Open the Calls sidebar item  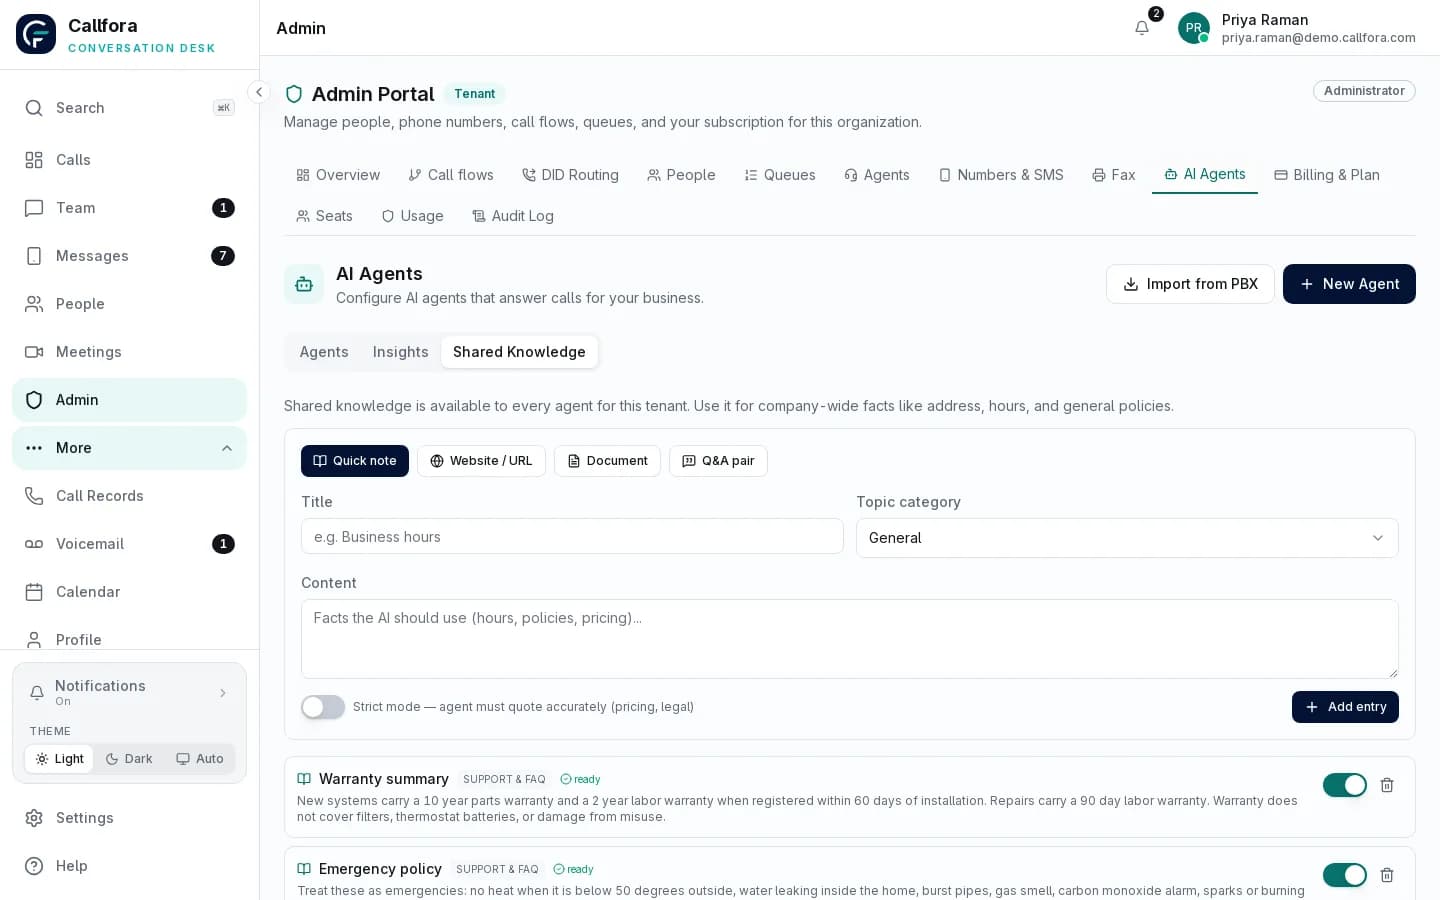click(x=129, y=160)
